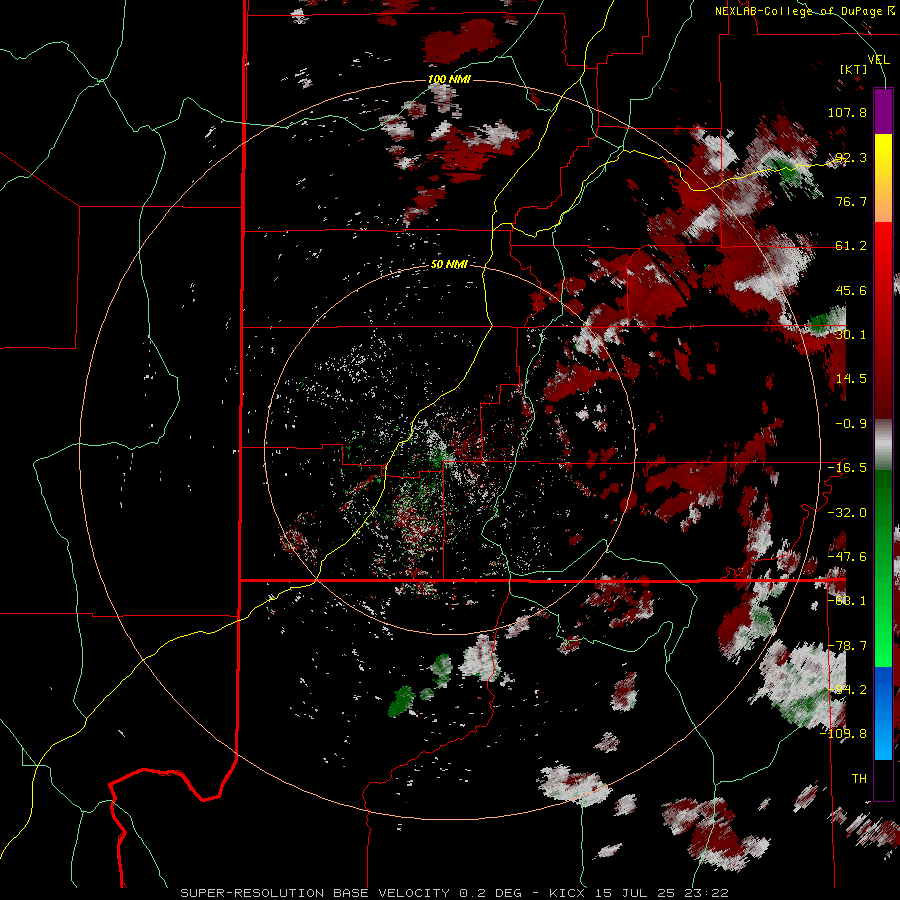Select the 61.2 legend value
The height and width of the screenshot is (900, 900).
[851, 246]
